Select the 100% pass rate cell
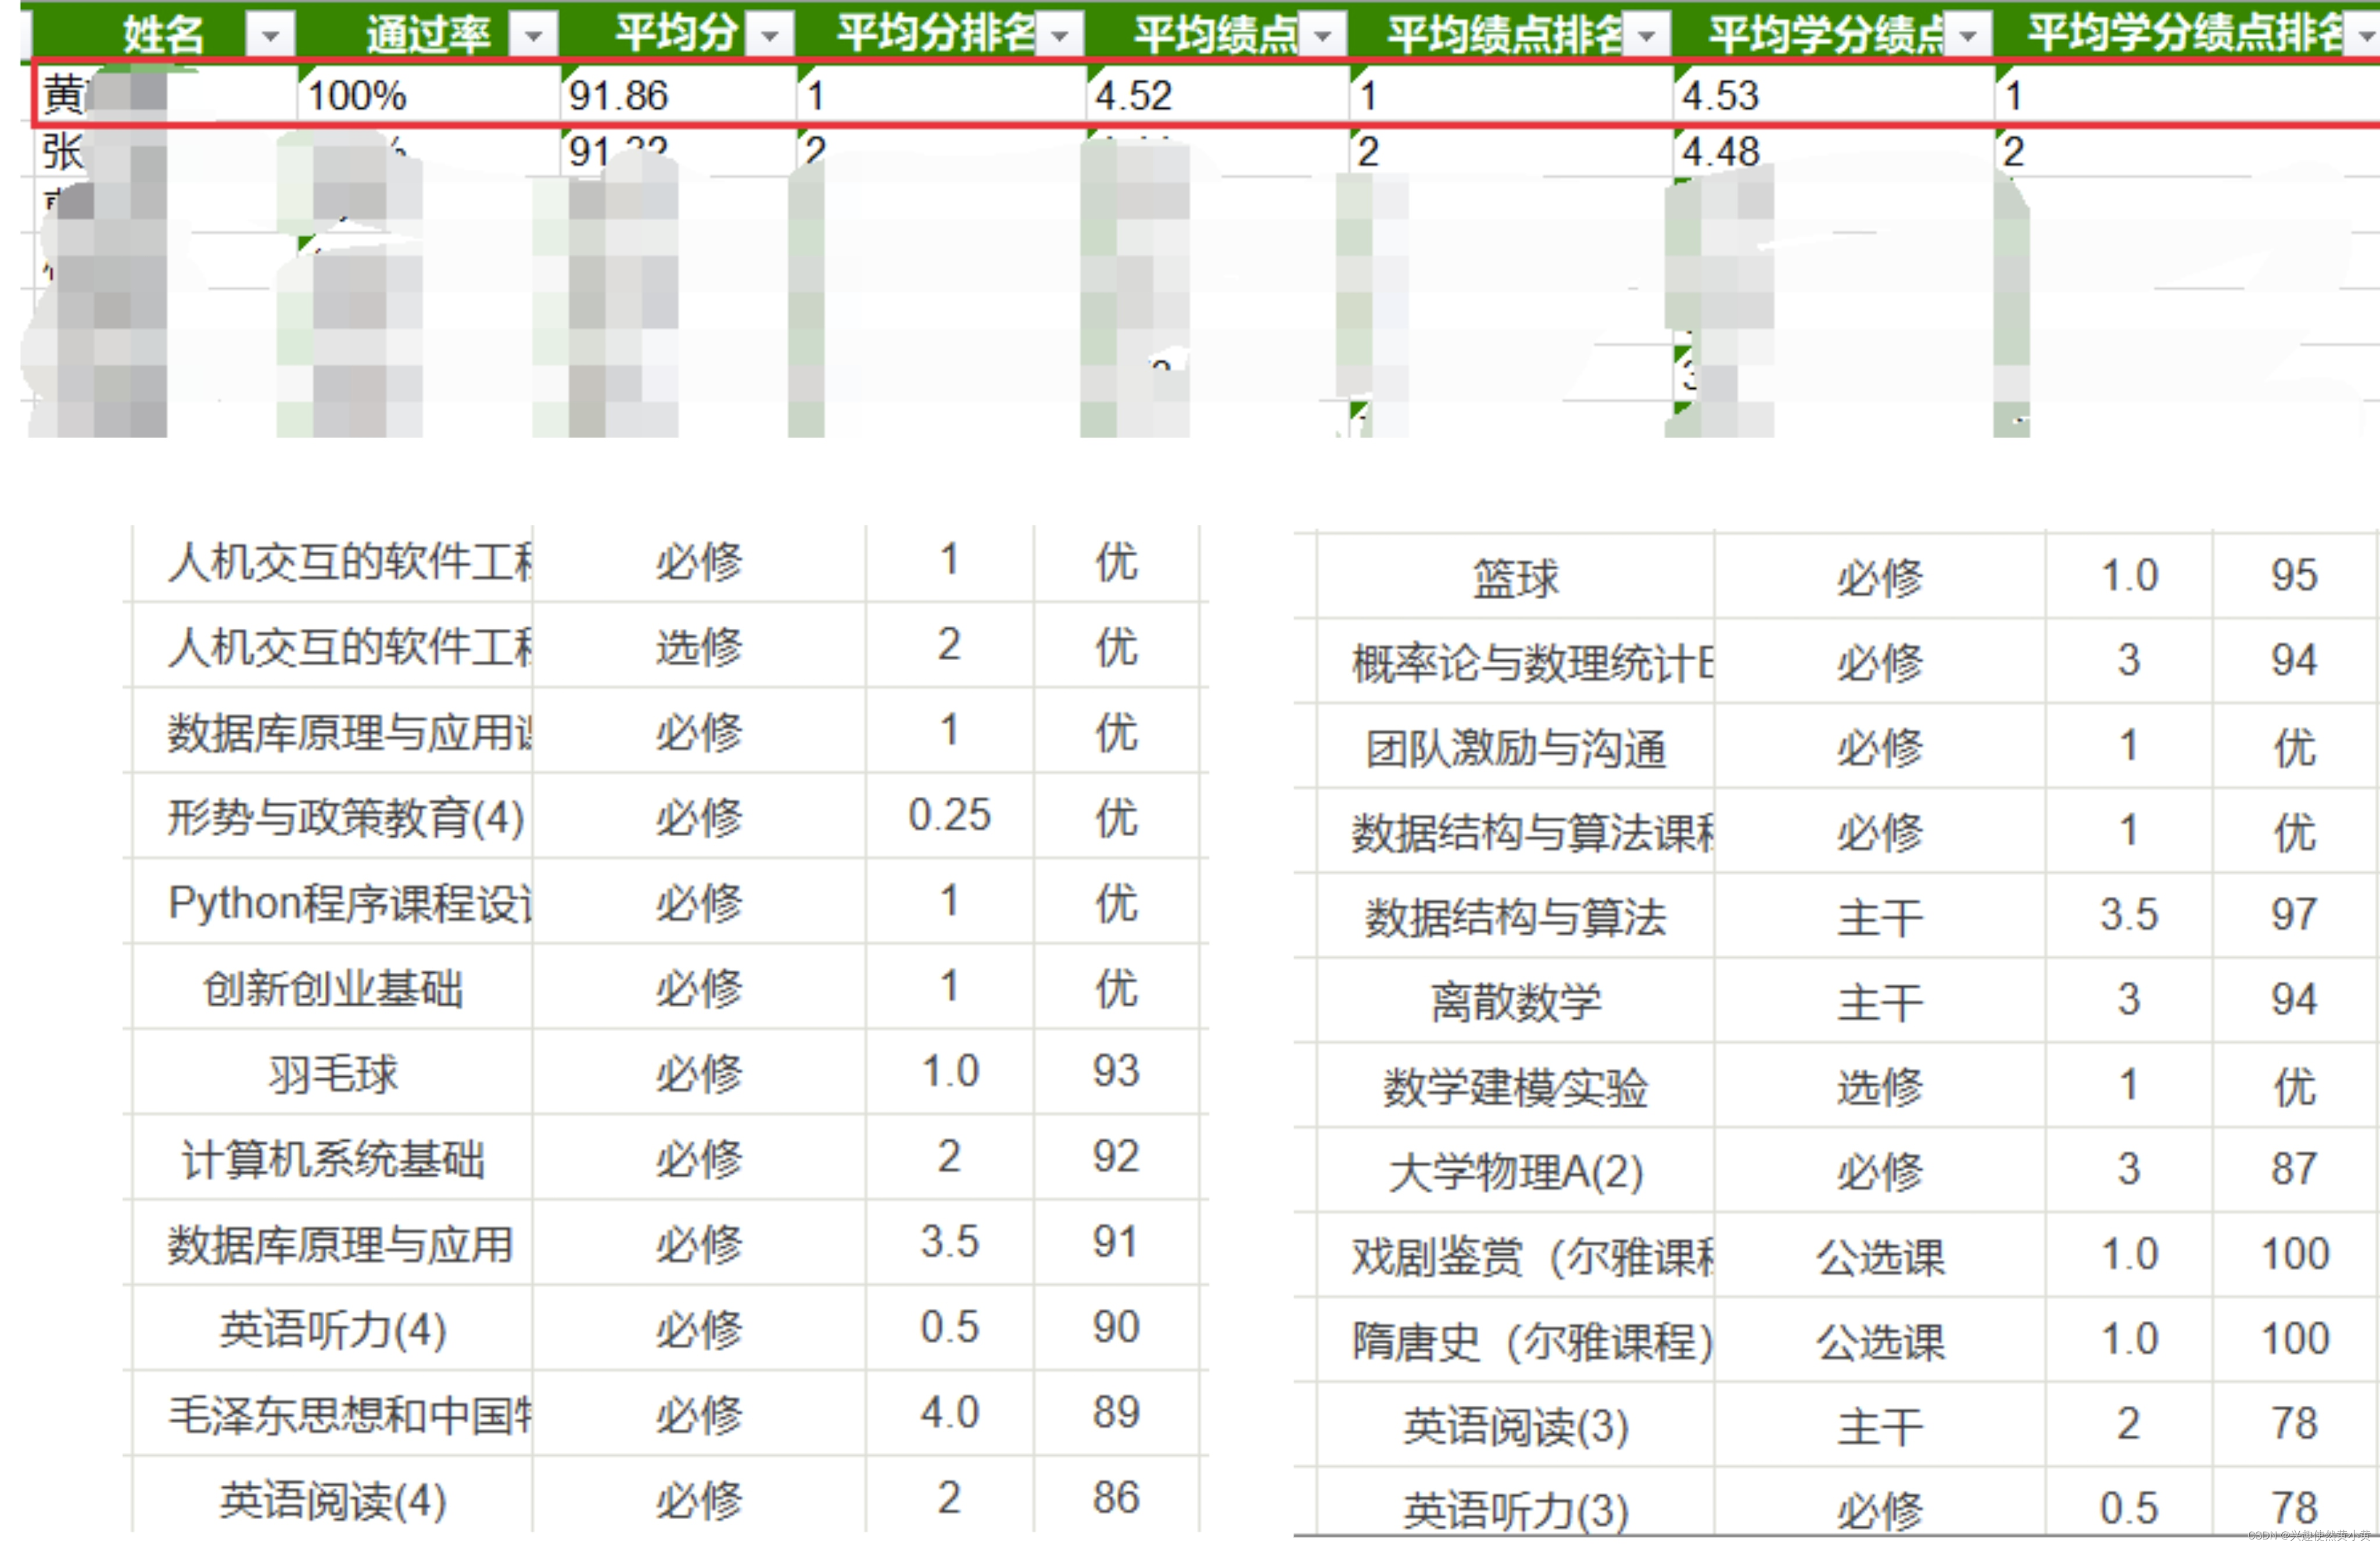Viewport: 2380px width, 1547px height. [428, 96]
